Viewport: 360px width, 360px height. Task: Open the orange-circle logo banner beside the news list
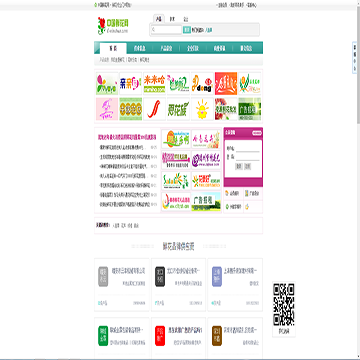pyautogui.click(x=176, y=139)
